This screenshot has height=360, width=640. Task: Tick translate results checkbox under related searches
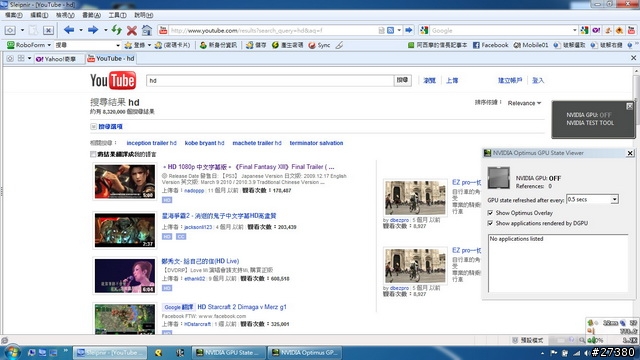(93, 154)
